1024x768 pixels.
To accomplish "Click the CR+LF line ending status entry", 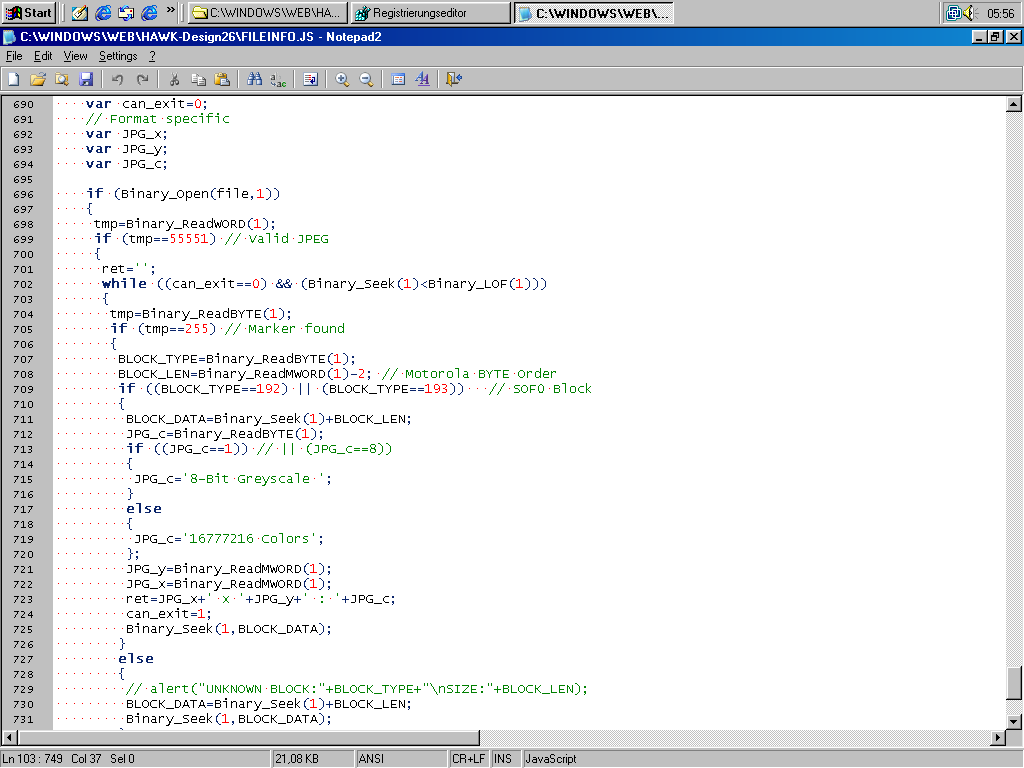I will pos(468,759).
